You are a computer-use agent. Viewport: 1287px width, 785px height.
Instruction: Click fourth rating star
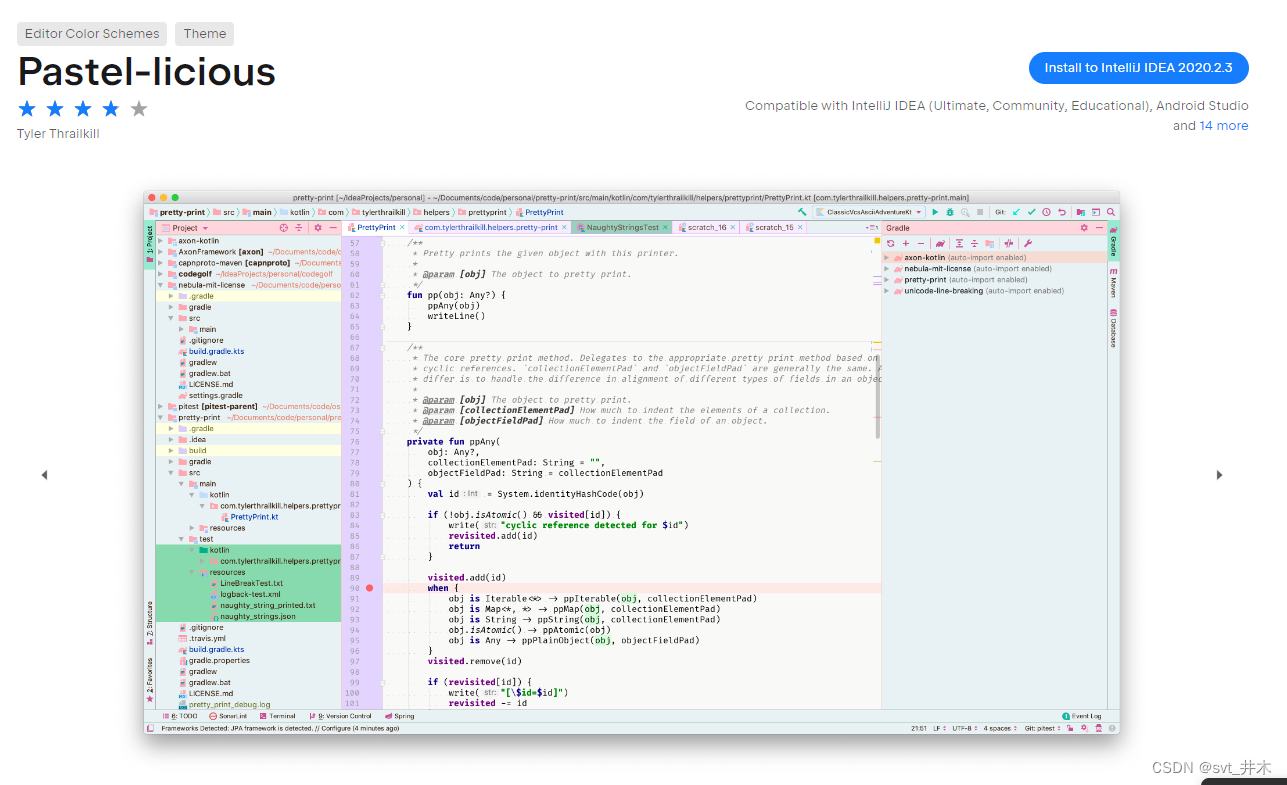tap(111, 109)
